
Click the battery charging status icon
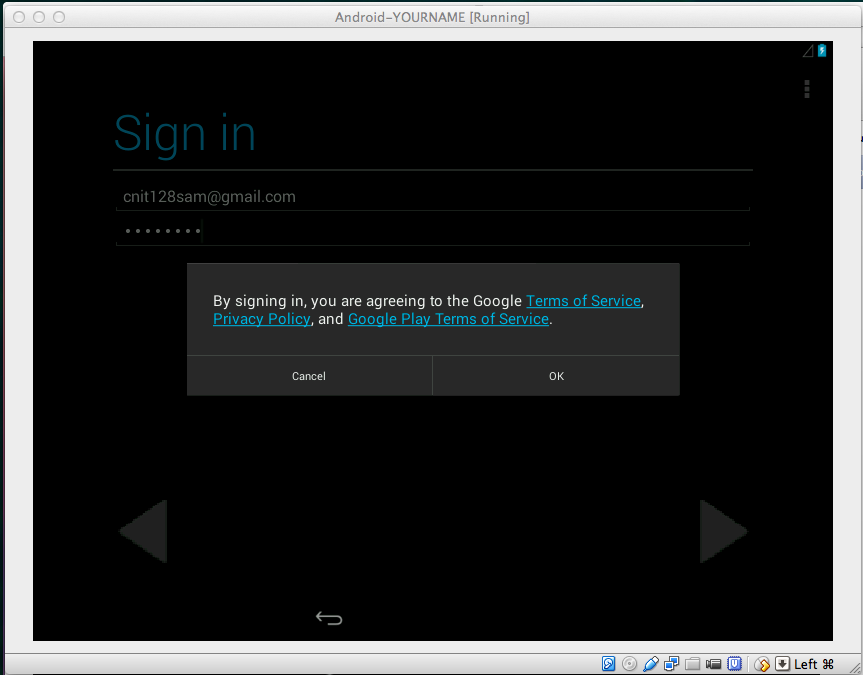click(822, 51)
